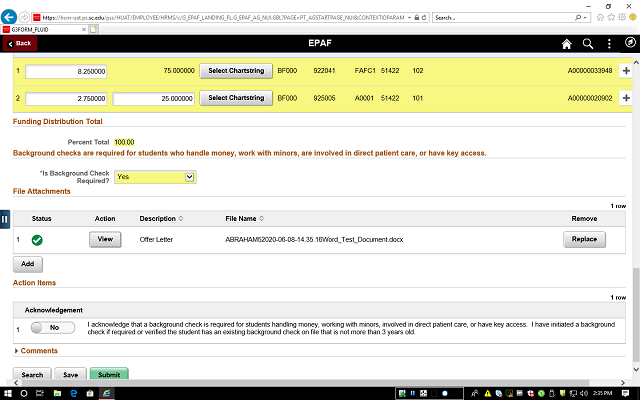Click the IE smiley feedback icon
The height and width of the screenshot is (400, 640).
point(633,17)
